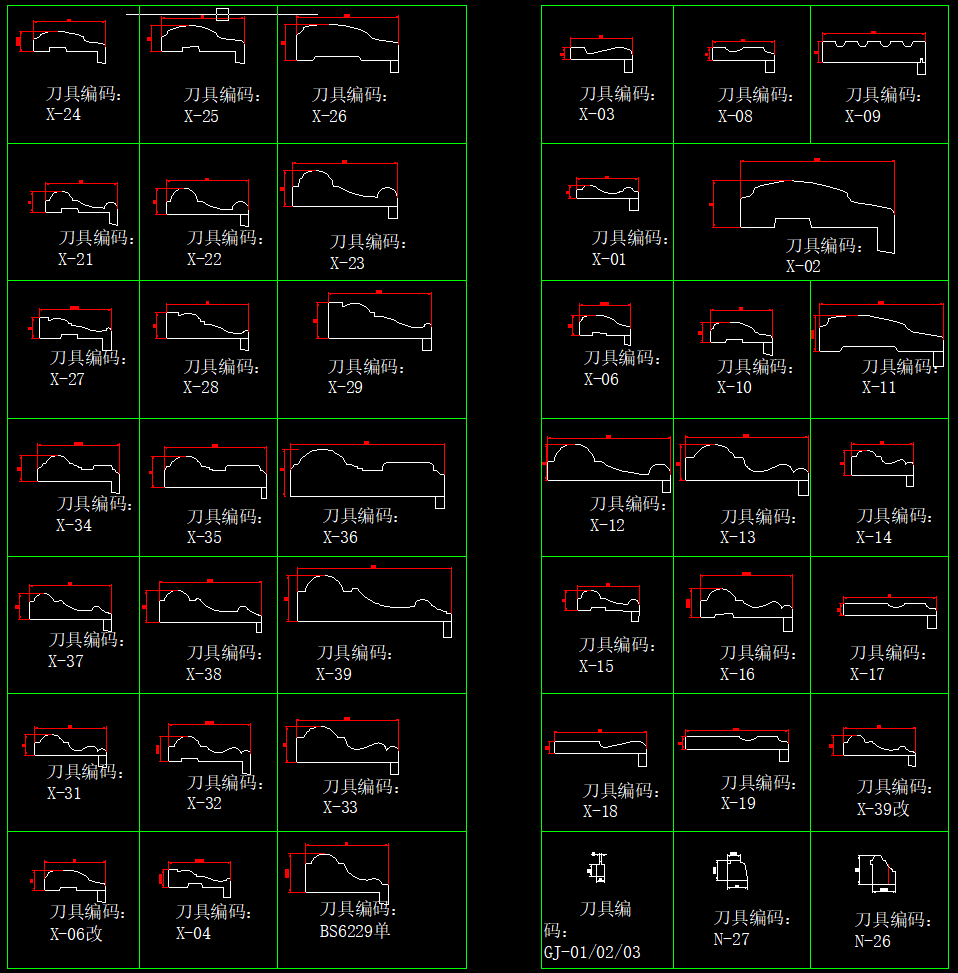Click the text label N-27

(731, 940)
